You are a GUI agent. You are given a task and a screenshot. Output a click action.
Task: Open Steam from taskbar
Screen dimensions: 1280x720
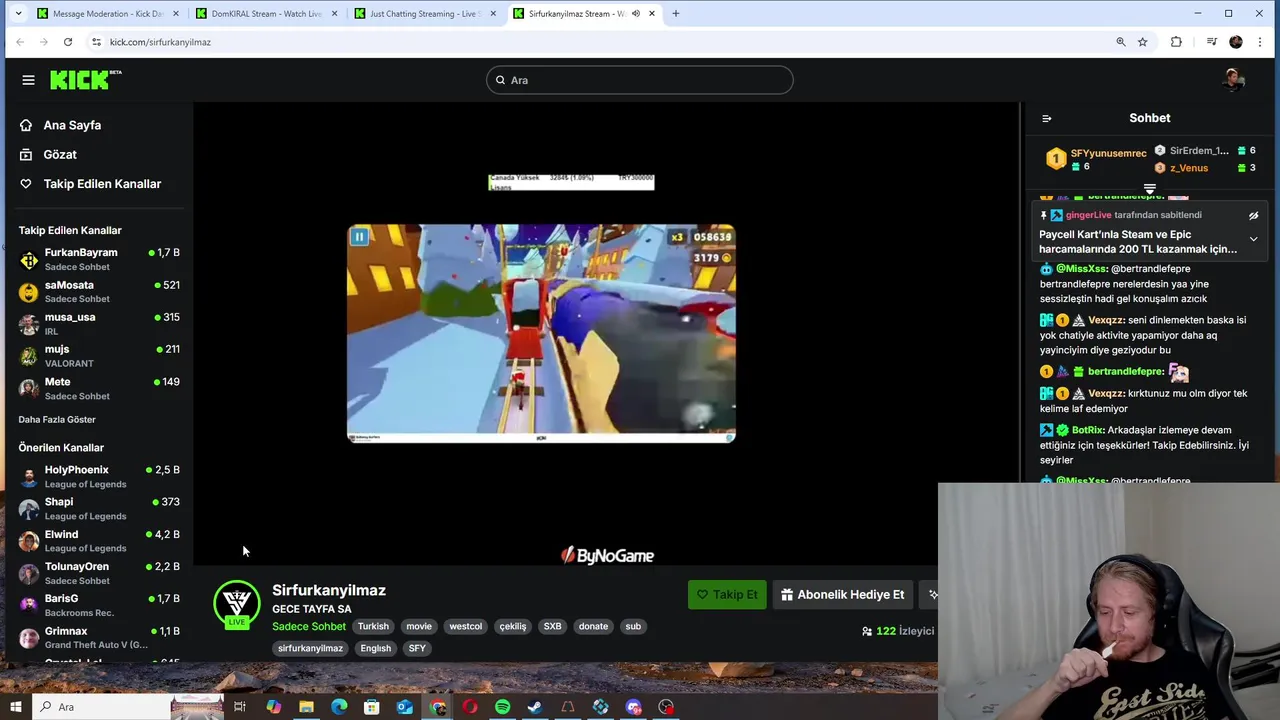(x=535, y=707)
